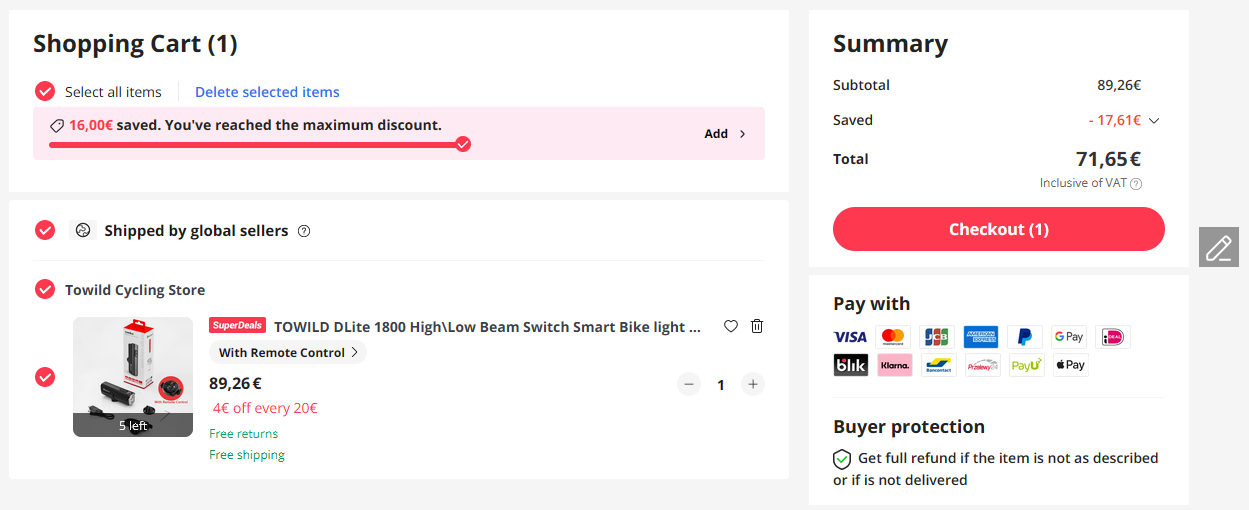Toggle Select all items checkbox

45,92
